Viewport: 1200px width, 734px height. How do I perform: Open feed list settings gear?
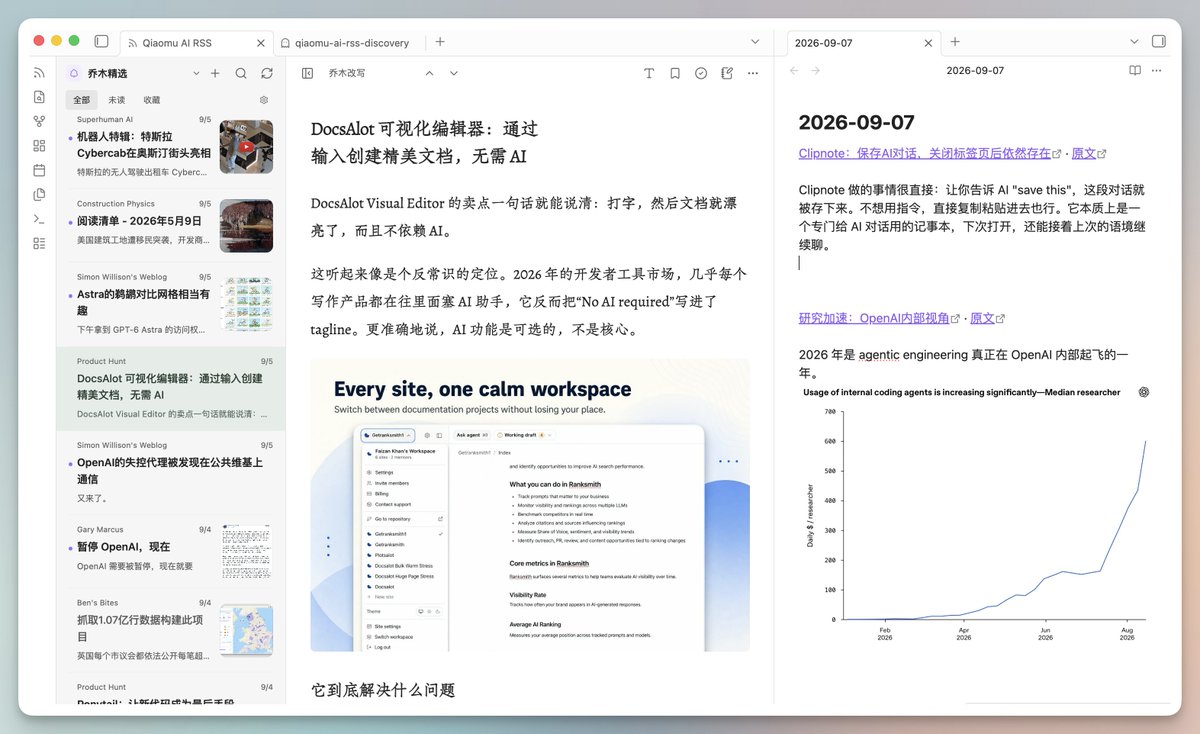[x=264, y=100]
